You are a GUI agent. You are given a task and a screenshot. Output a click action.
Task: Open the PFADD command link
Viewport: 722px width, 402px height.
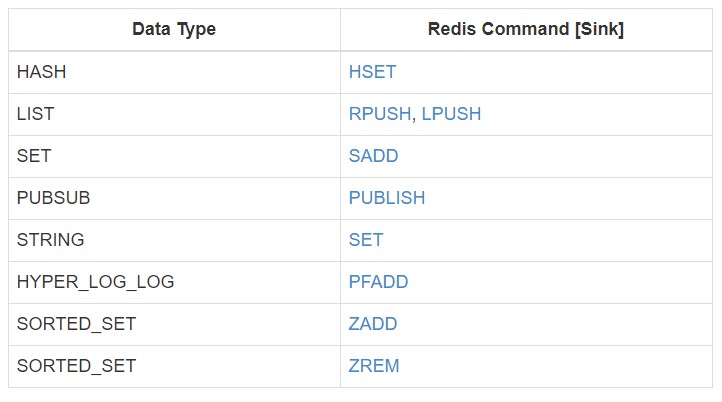(378, 282)
